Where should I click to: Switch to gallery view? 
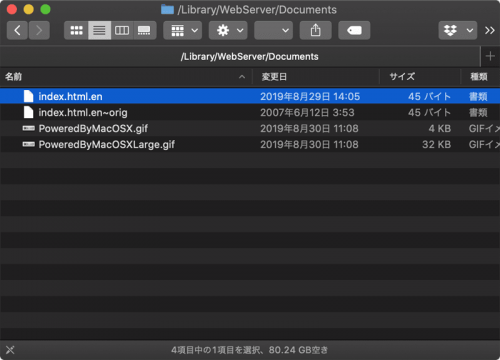point(145,30)
